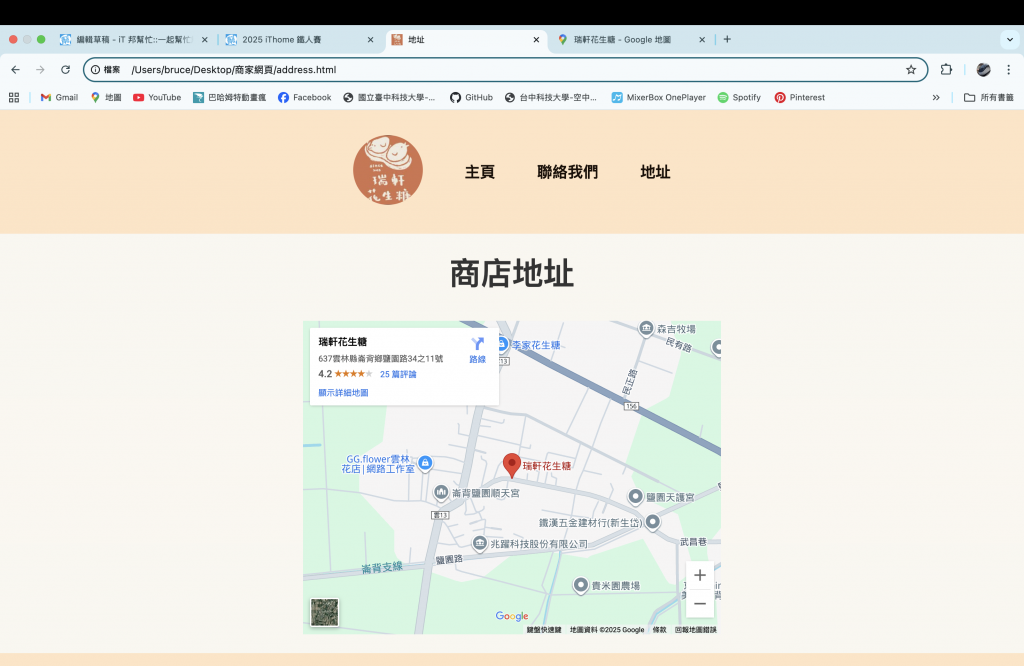This screenshot has width=1024, height=666.
Task: Go to 主頁 in the site navigation
Action: (x=480, y=172)
